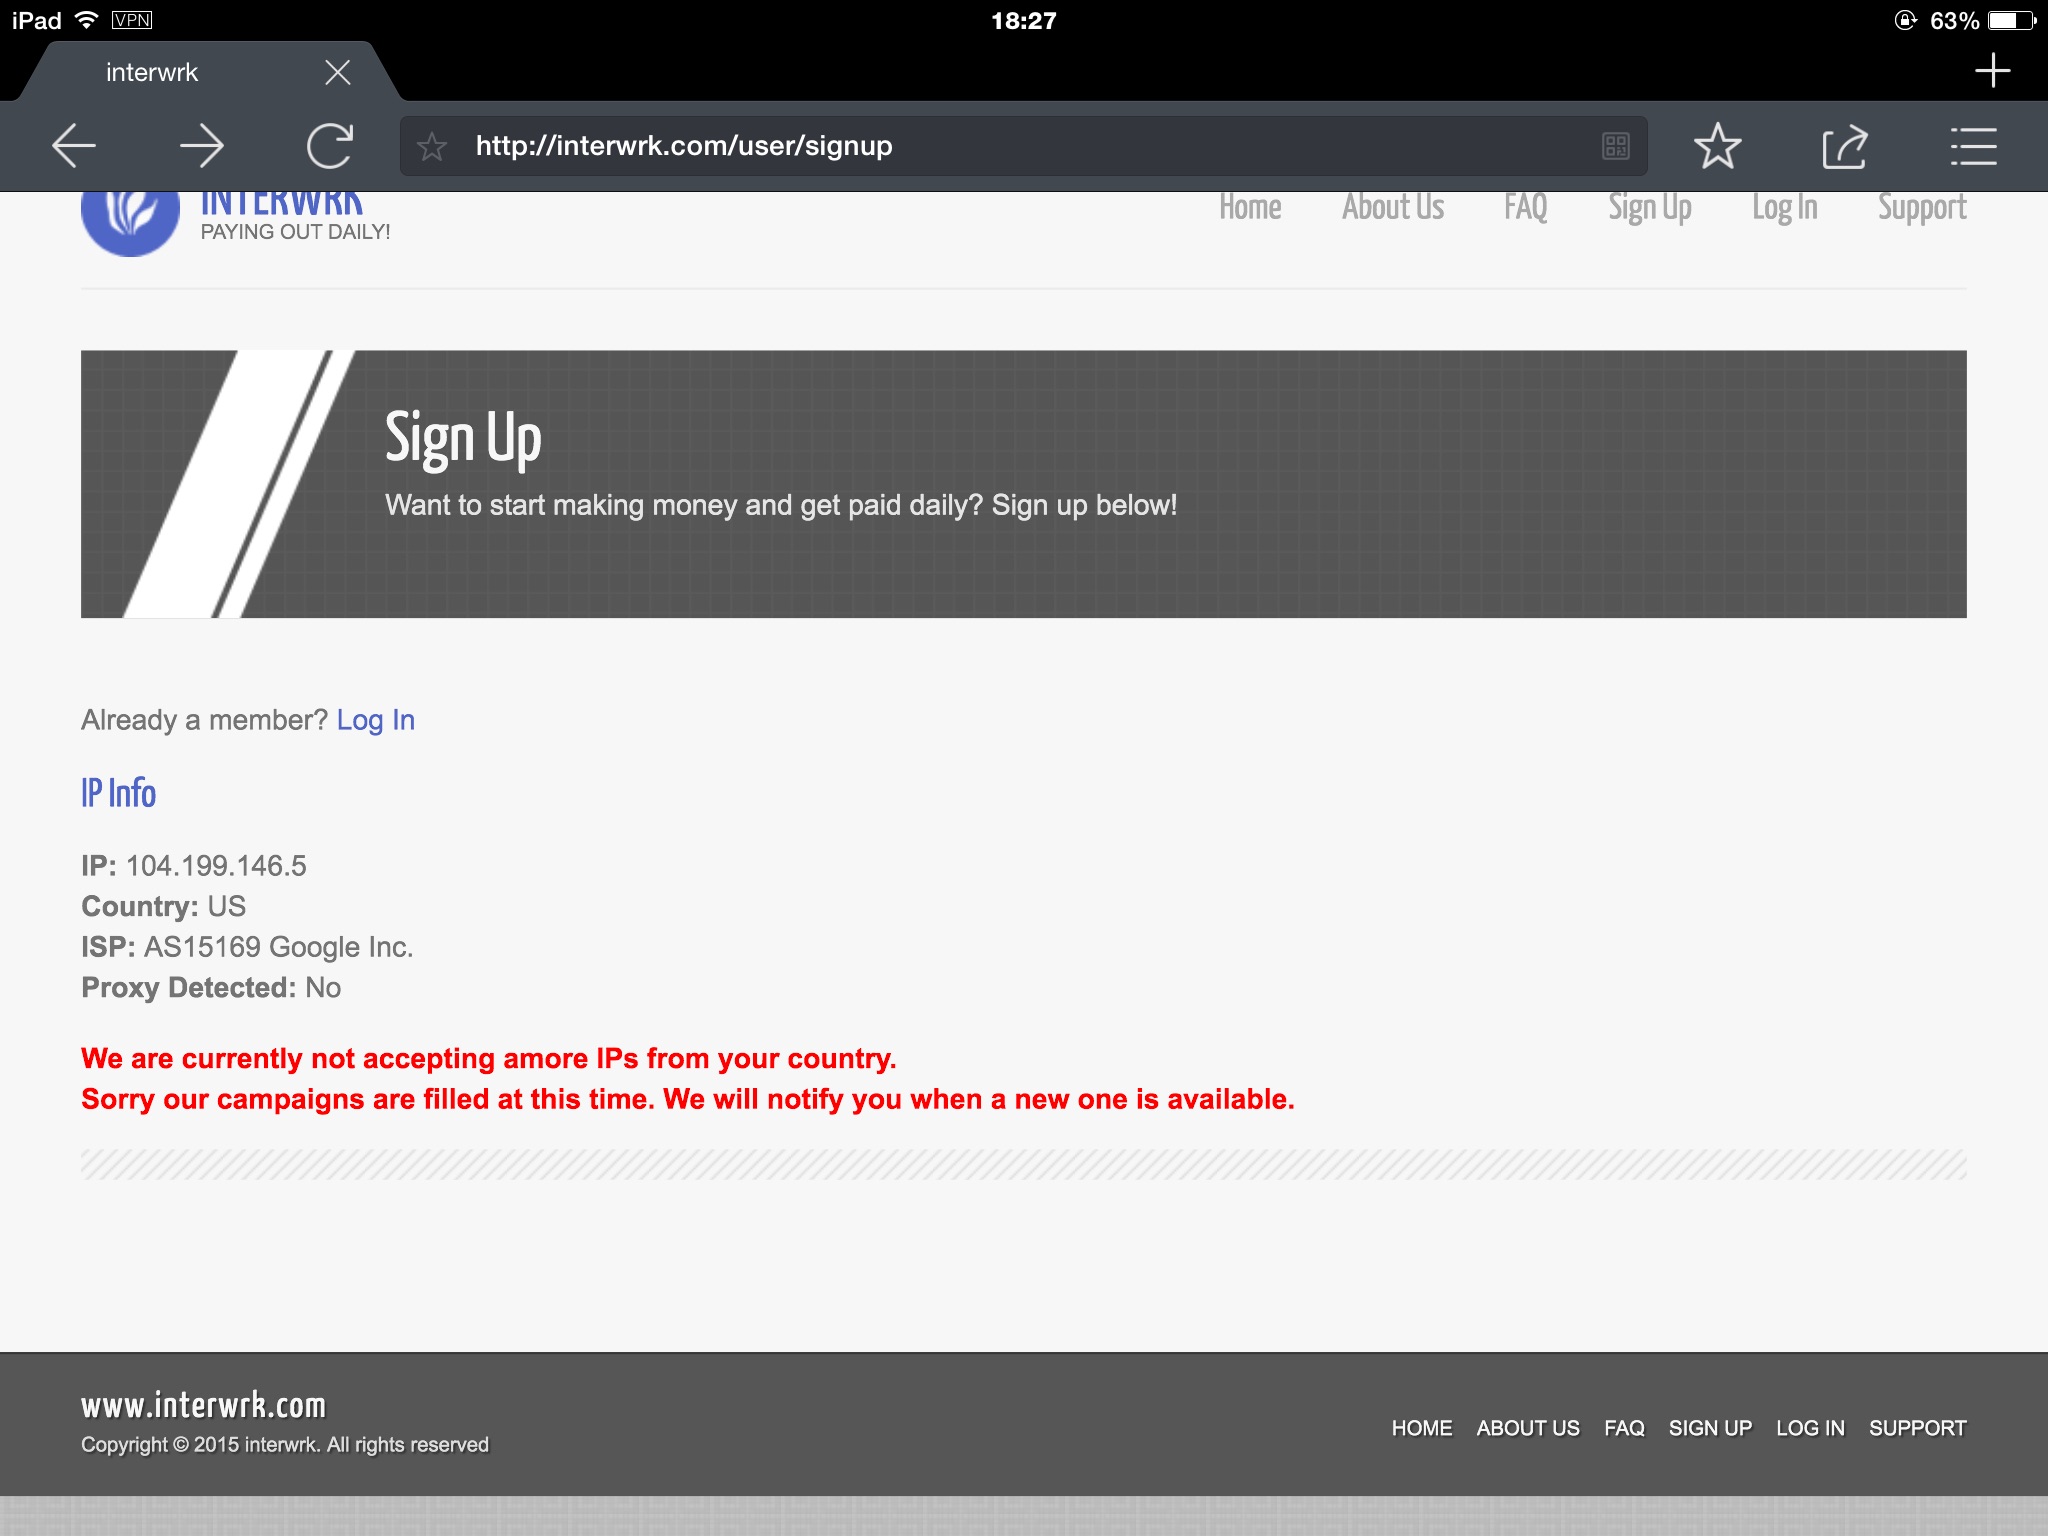Reload the page with refresh icon

point(330,146)
